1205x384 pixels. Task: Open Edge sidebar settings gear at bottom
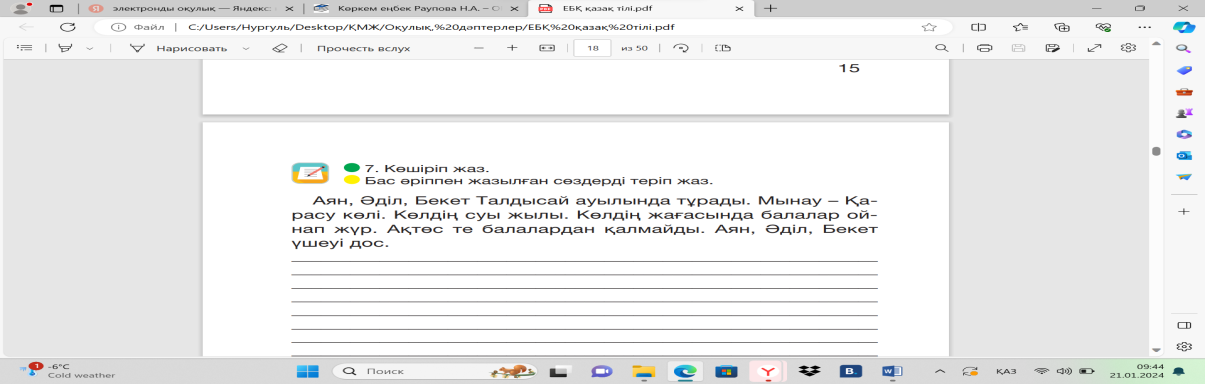1184,347
